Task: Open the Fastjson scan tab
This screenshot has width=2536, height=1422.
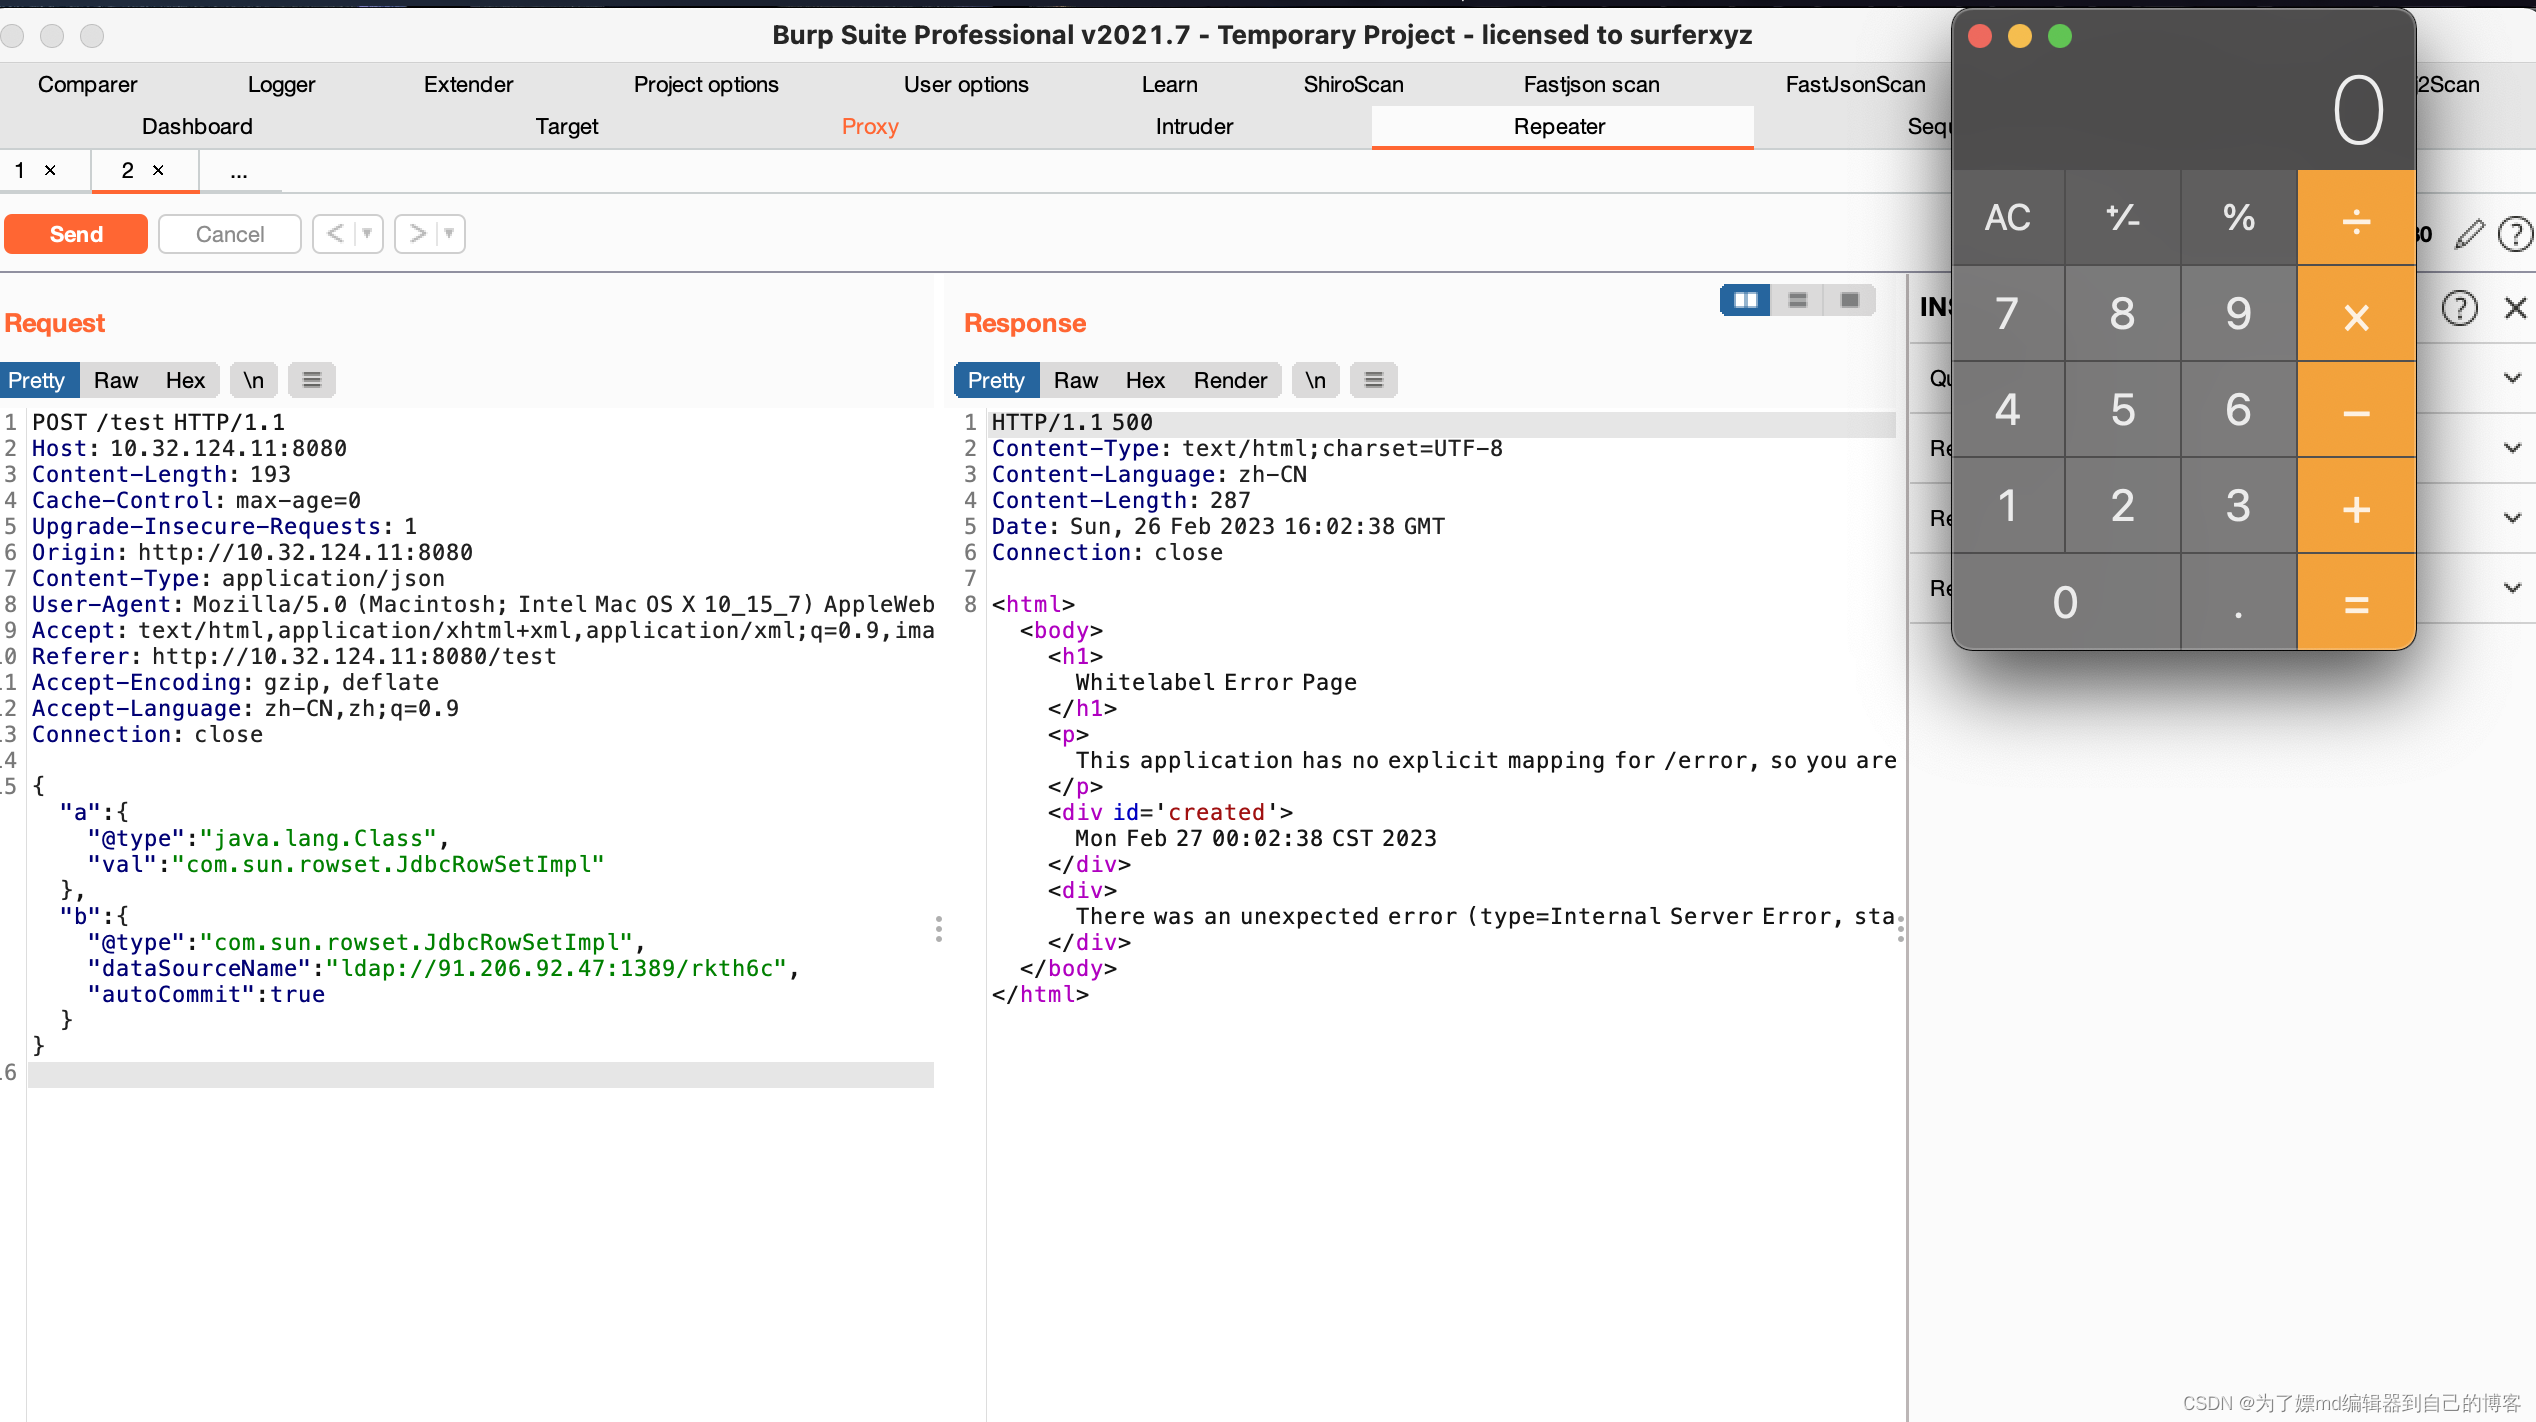Action: 1591,84
